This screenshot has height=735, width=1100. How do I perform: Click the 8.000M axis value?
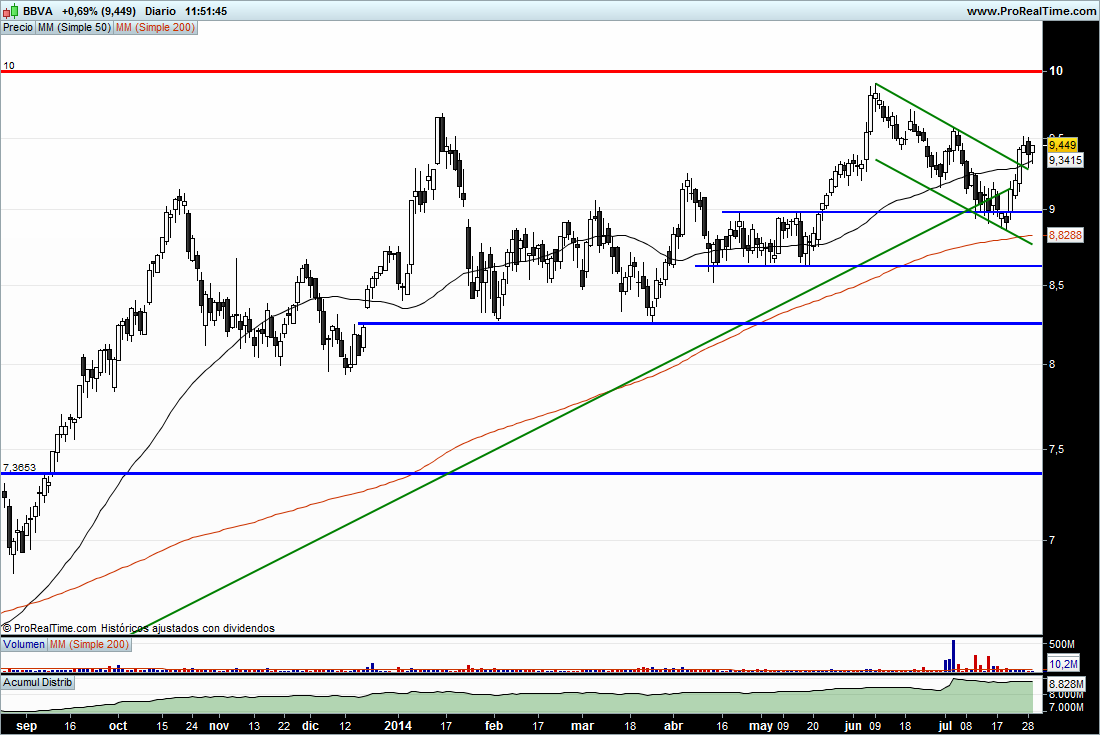[1066, 695]
